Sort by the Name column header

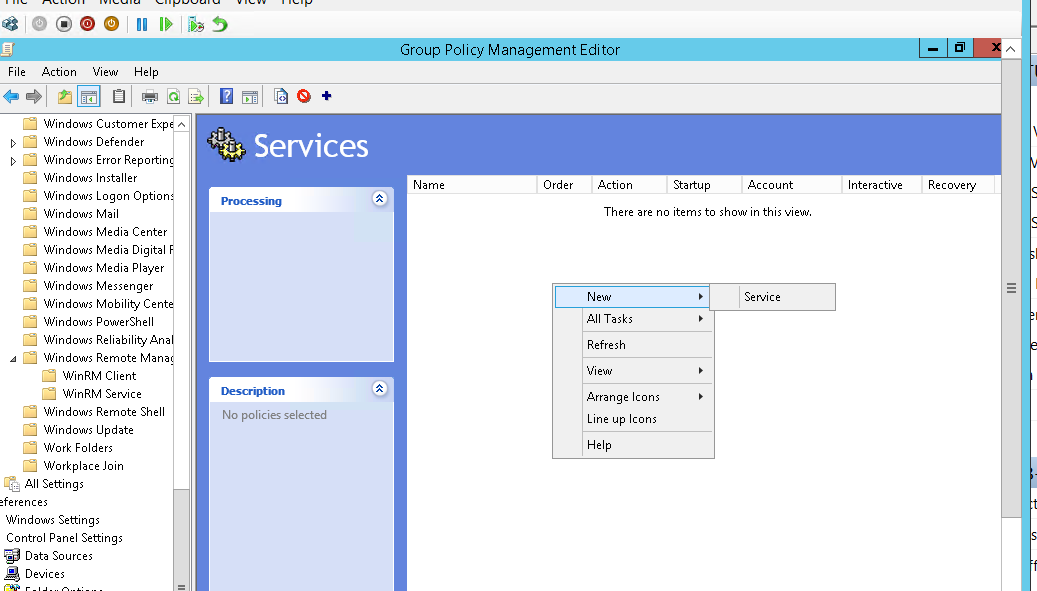472,185
